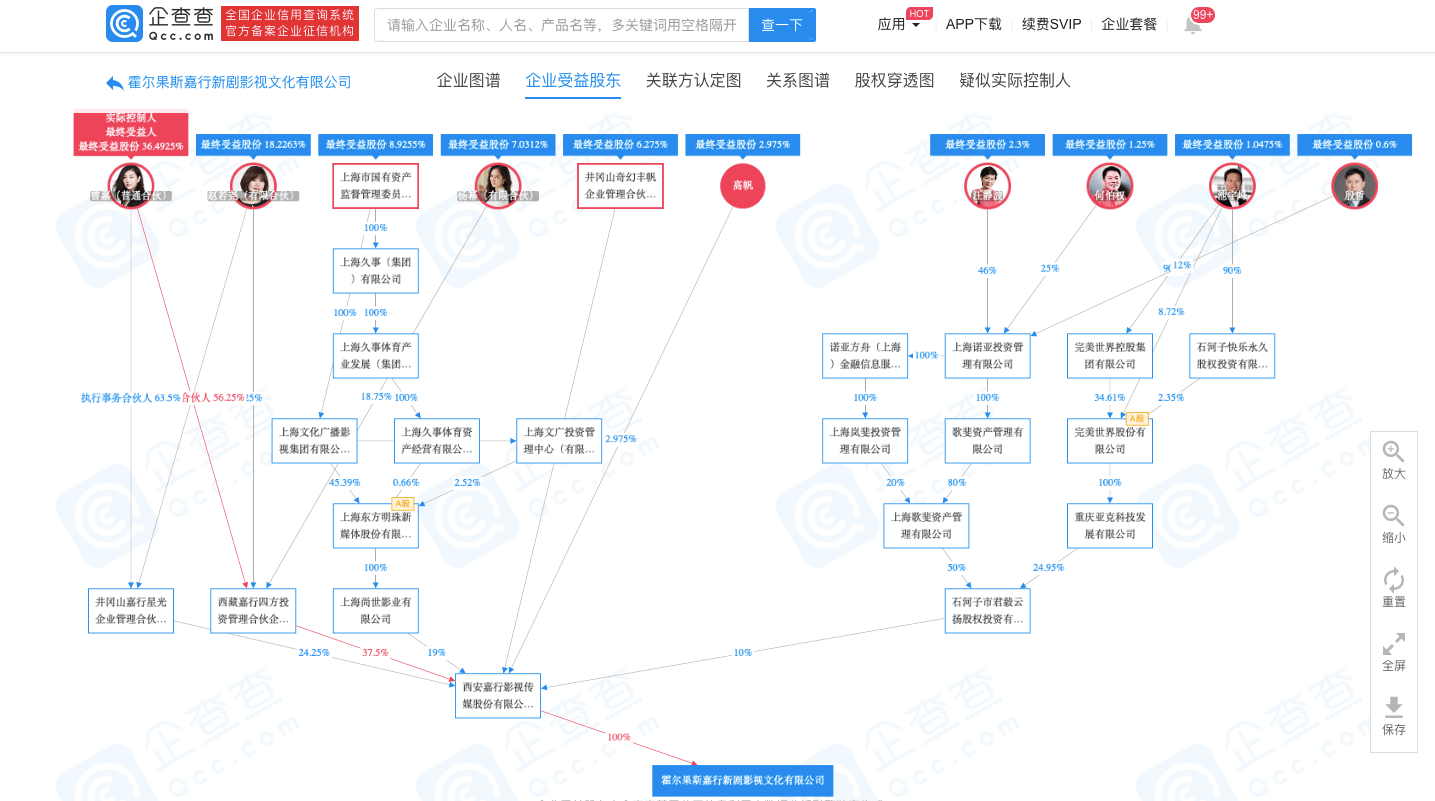Viewport: 1435px width, 801px height.
Task: Click the 上海岚斐投资管理有限公司 node
Action: coord(865,441)
